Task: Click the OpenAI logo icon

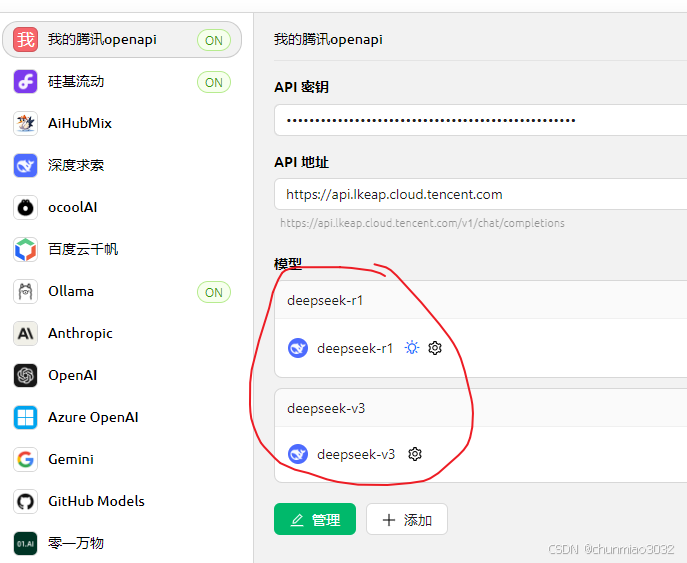Action: click(25, 375)
